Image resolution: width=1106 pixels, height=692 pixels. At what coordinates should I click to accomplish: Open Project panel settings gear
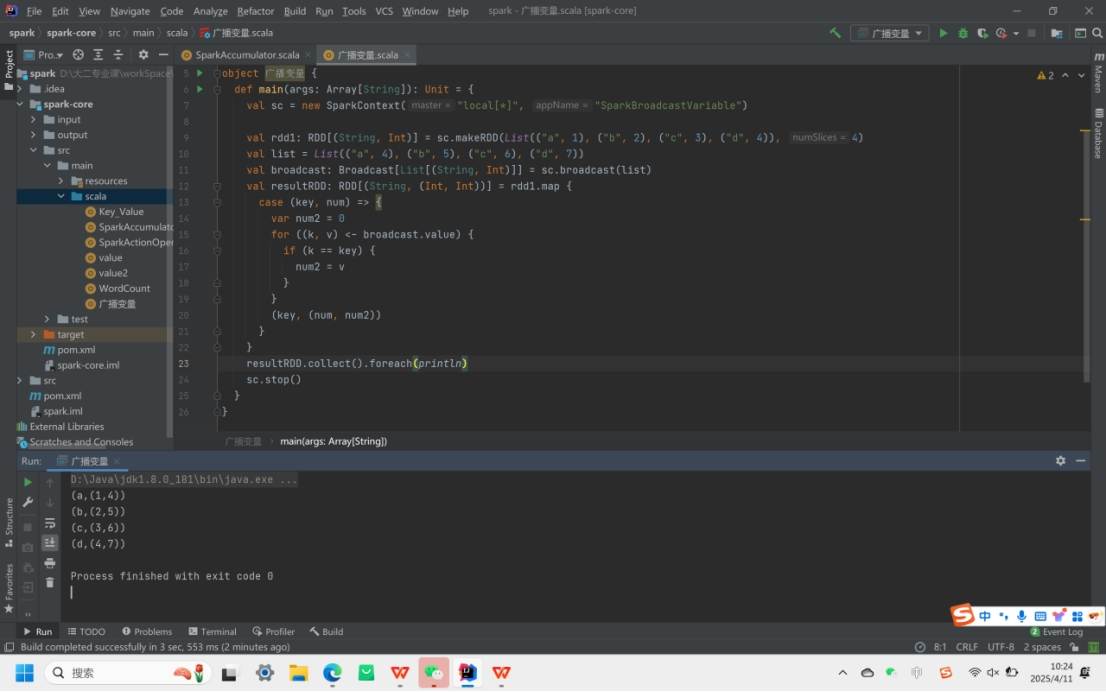(143, 54)
